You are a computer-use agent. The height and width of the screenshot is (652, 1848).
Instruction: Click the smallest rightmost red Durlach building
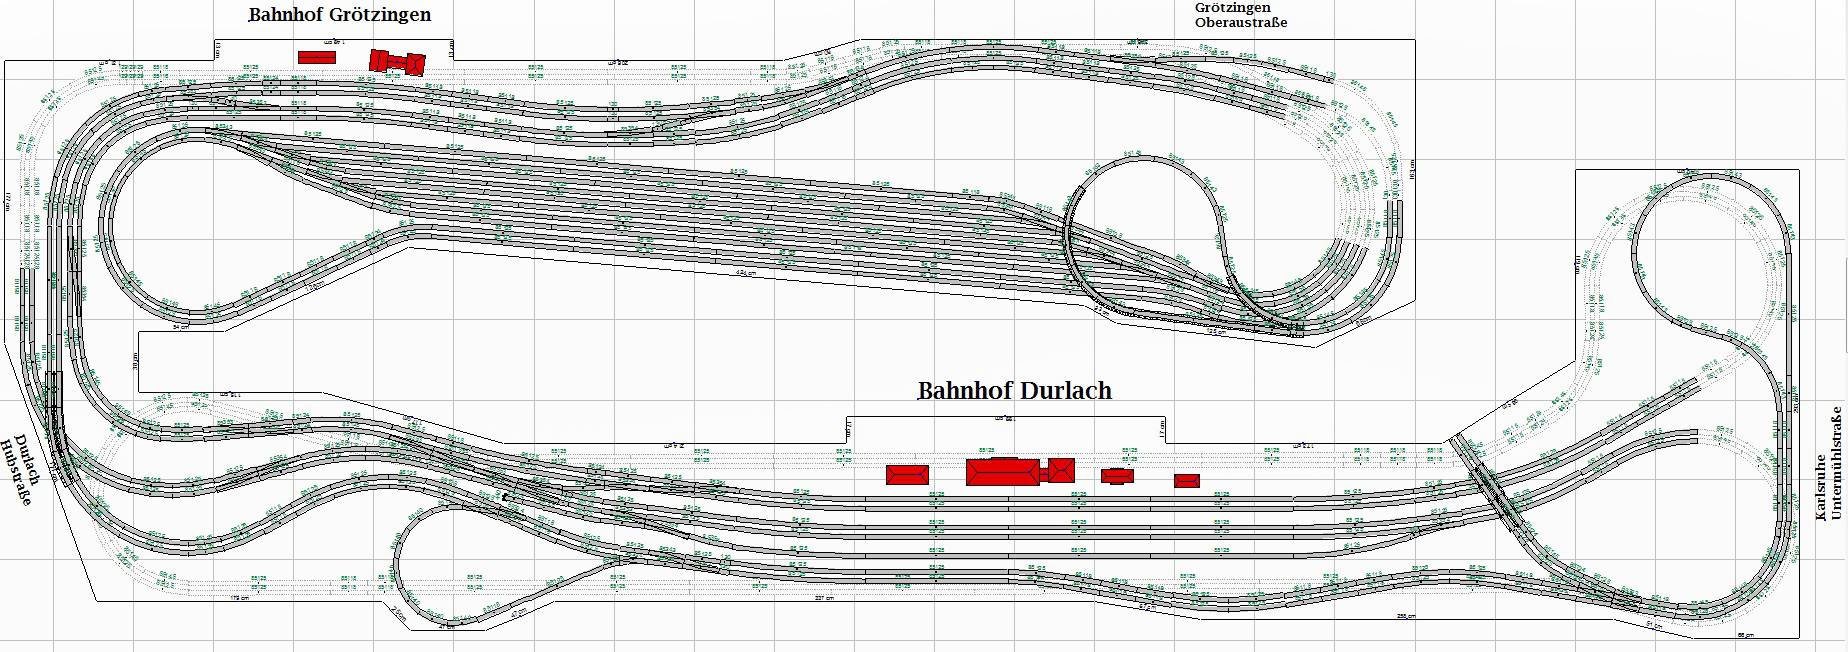click(x=1186, y=481)
